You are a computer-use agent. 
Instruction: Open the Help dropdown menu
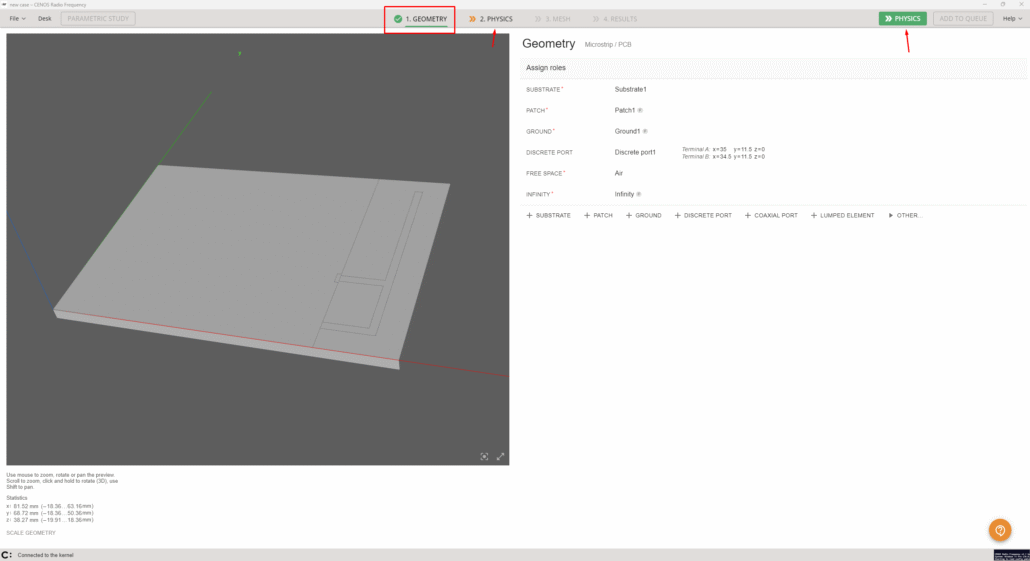pyautogui.click(x=1011, y=18)
